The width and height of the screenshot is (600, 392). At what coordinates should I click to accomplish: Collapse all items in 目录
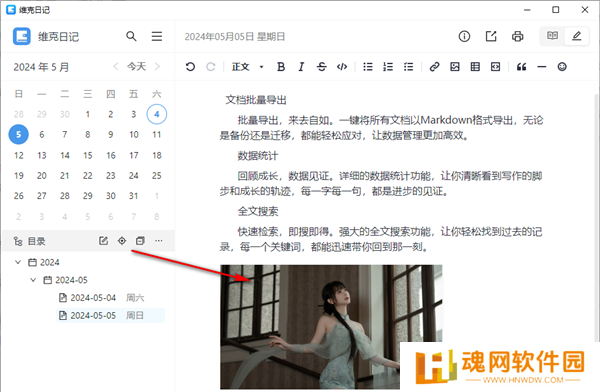pos(140,241)
